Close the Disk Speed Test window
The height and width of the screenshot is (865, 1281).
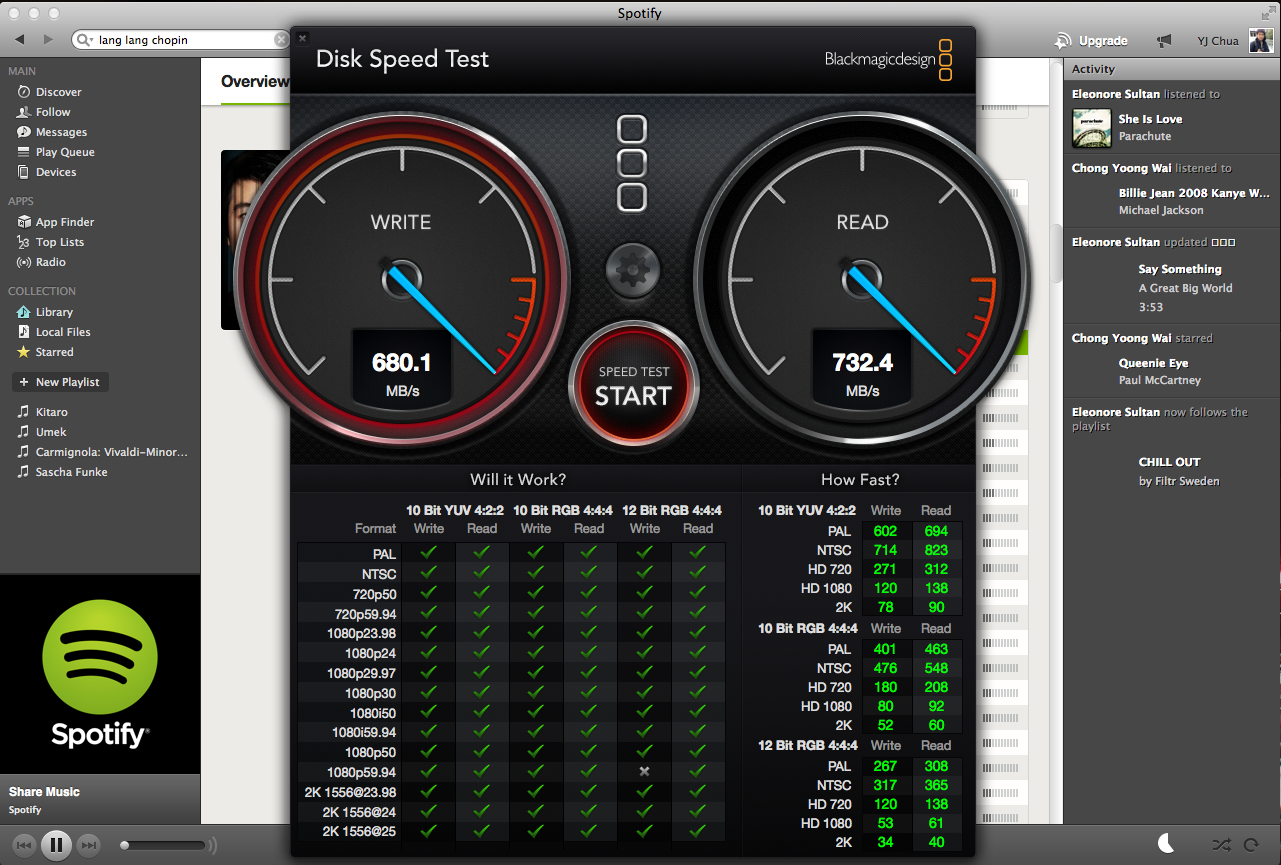(x=303, y=38)
